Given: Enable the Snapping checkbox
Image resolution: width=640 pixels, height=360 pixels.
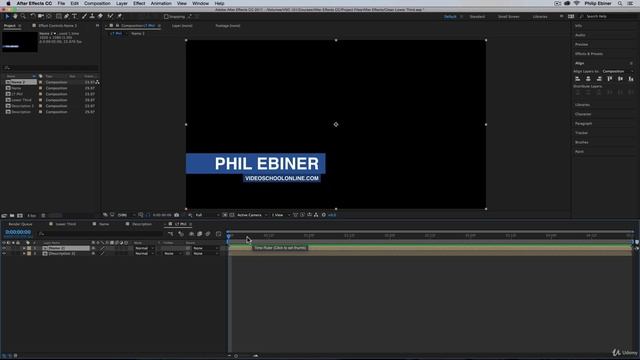Looking at the screenshot, I should 166,17.
